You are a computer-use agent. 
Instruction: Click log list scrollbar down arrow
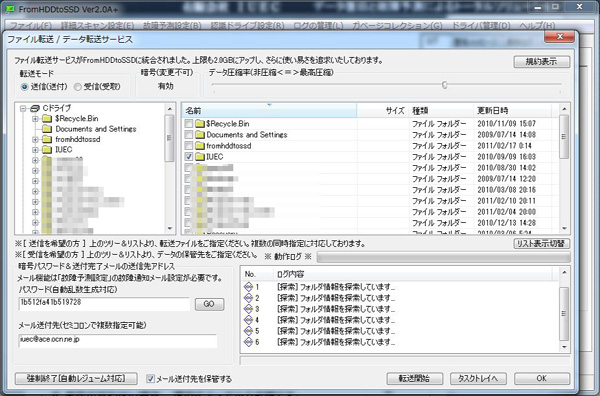564,347
